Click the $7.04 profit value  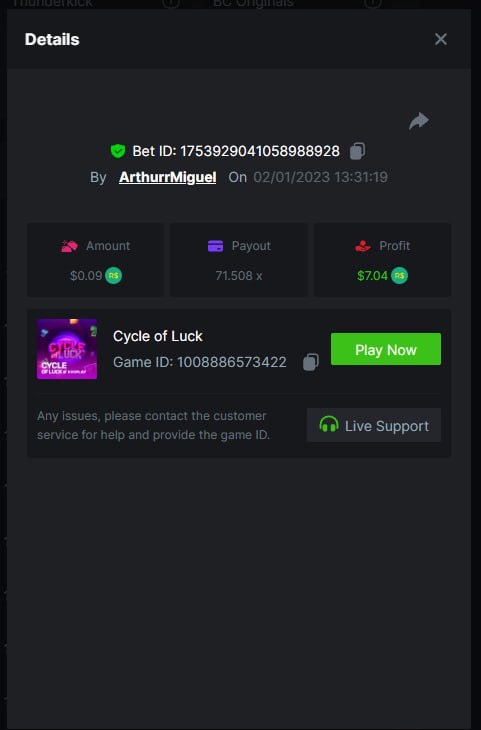[x=373, y=276]
